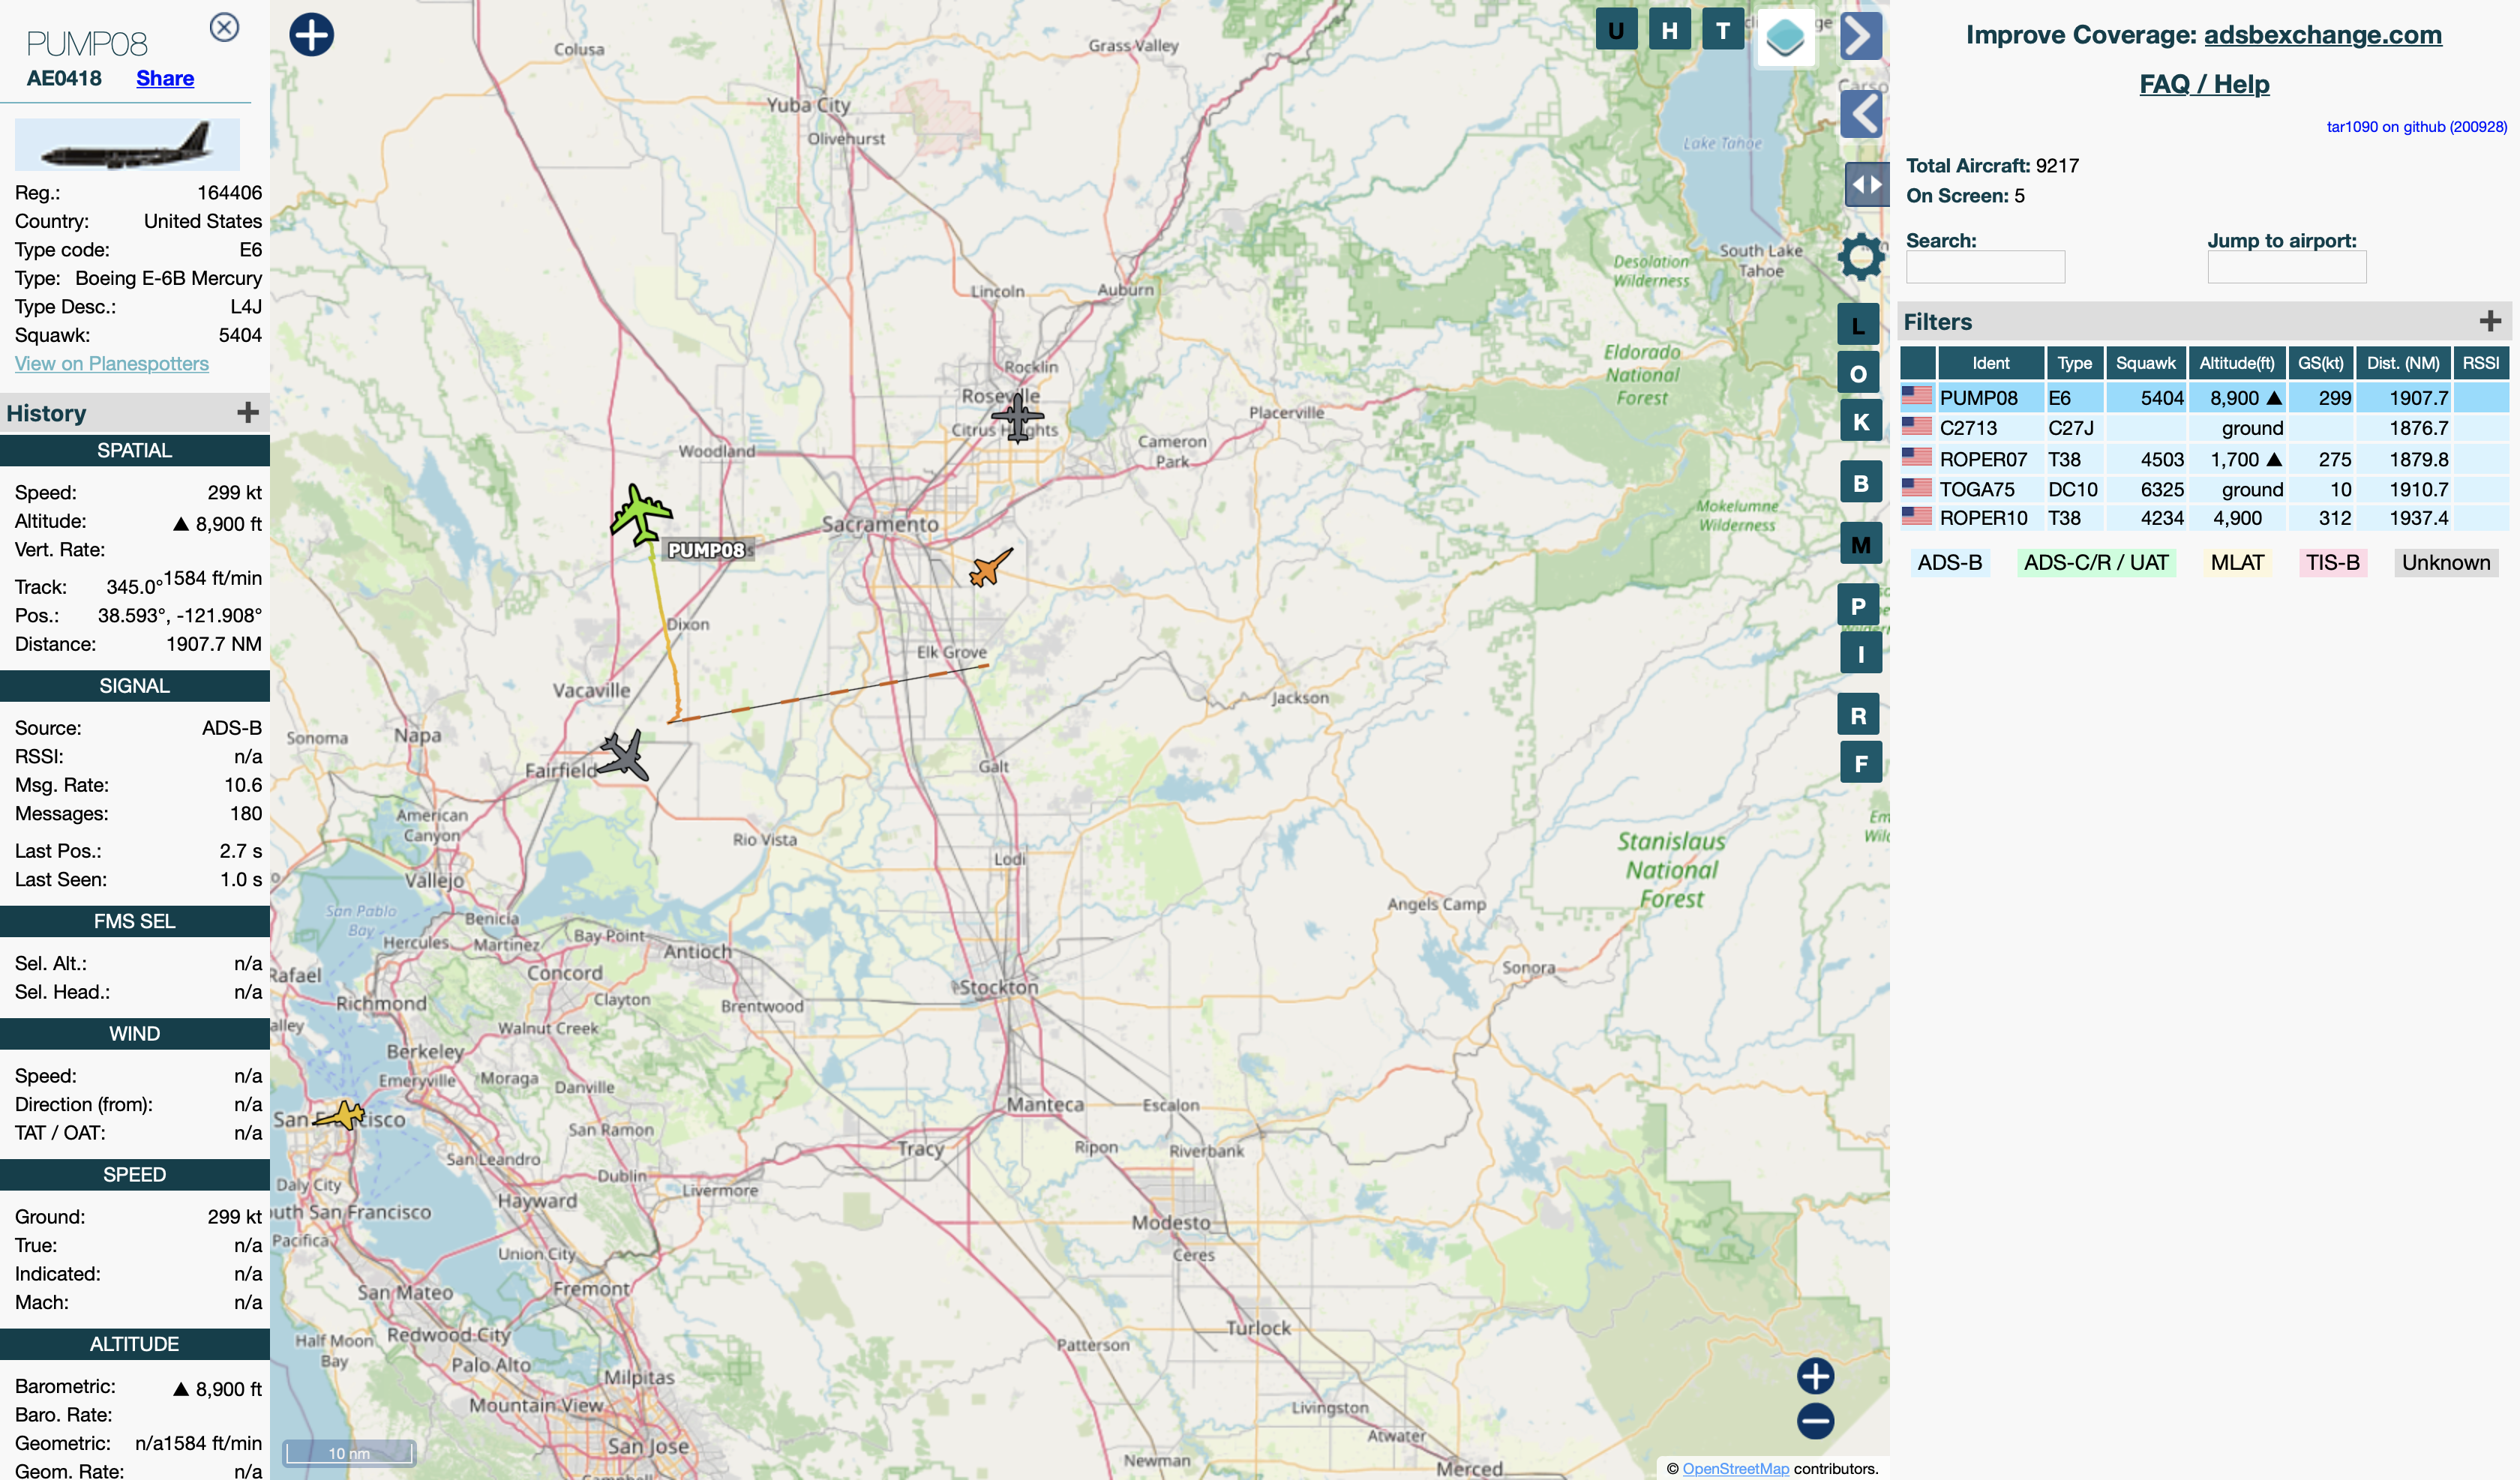Click the TIS-B legend swatch
This screenshot has width=2520, height=1480.
2332,563
